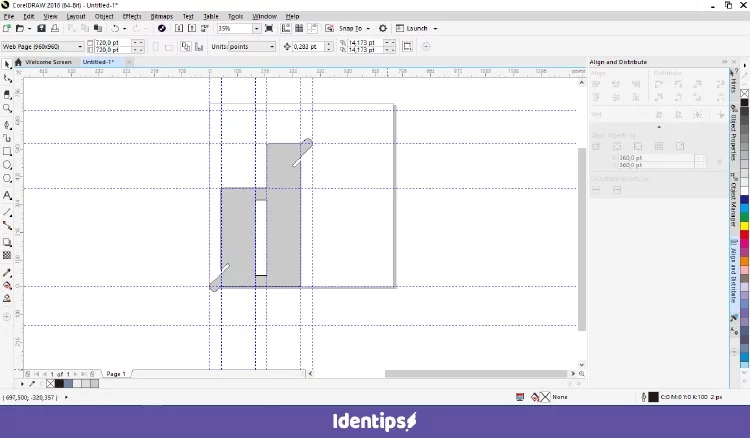Image resolution: width=750 pixels, height=438 pixels.
Task: Select the Interactive Fill tool
Action: (7, 284)
